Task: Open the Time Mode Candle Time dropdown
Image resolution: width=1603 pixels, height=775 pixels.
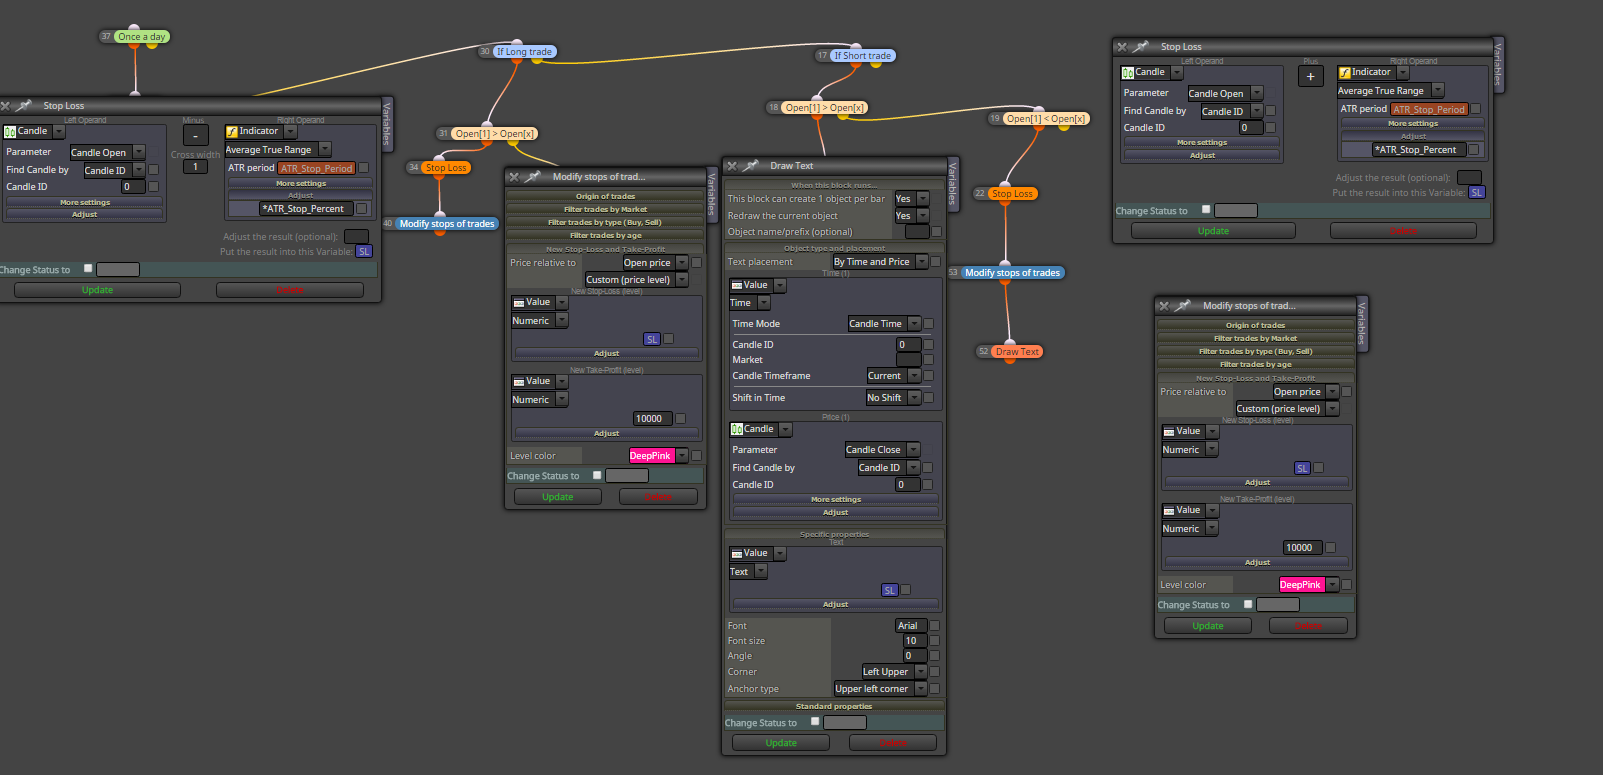Action: point(883,323)
